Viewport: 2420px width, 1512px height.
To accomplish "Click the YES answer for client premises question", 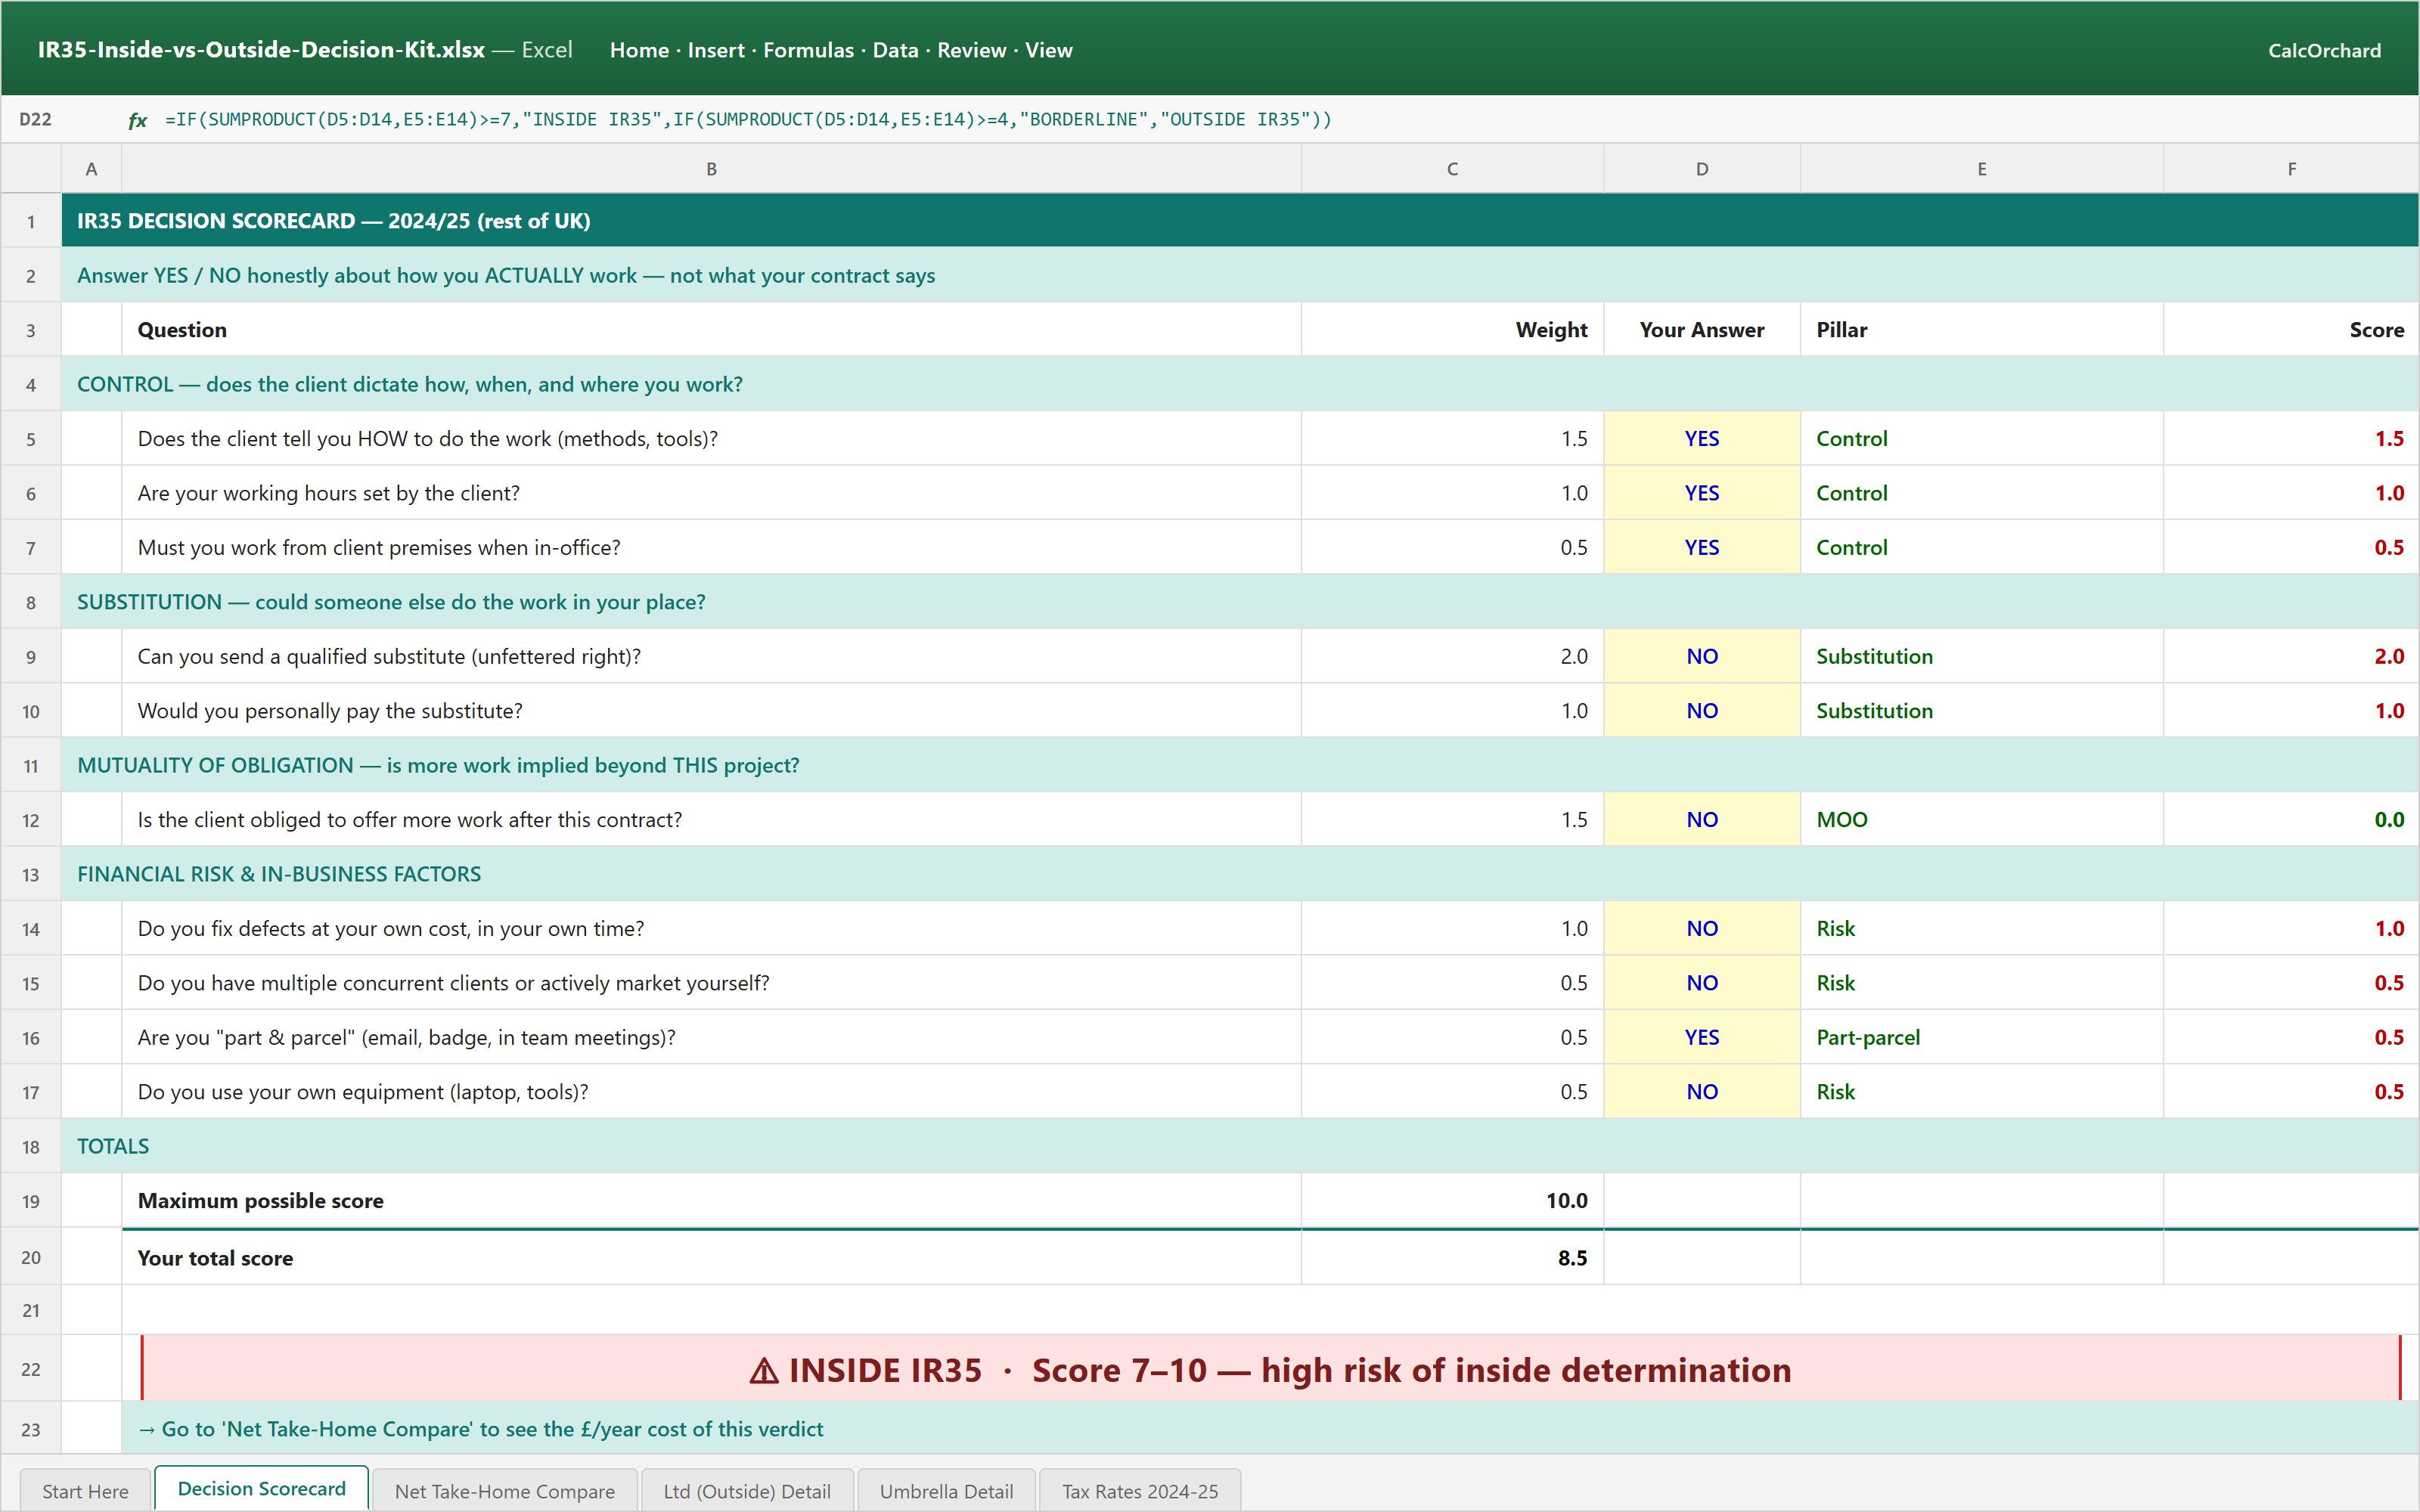I will click(x=1702, y=548).
